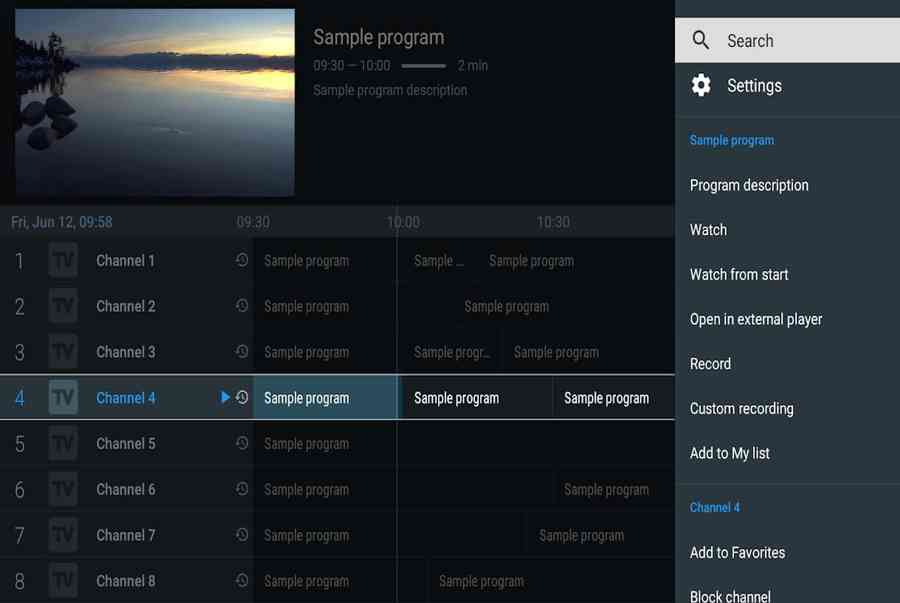This screenshot has height=603, width=900.
Task: Choose Add to My list
Action: pos(730,453)
